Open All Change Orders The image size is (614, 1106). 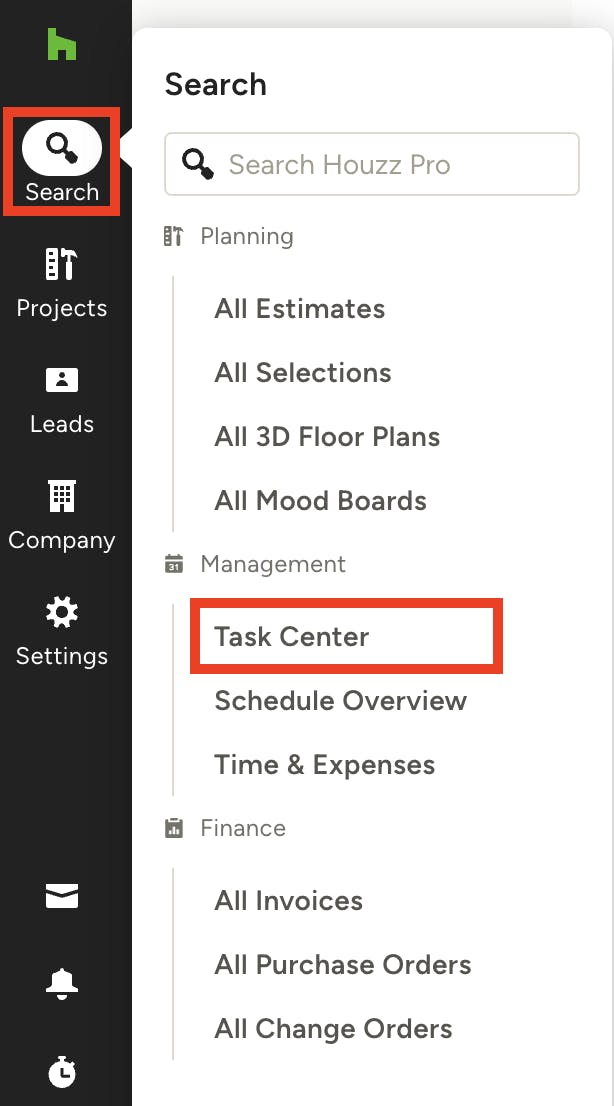(x=333, y=1028)
